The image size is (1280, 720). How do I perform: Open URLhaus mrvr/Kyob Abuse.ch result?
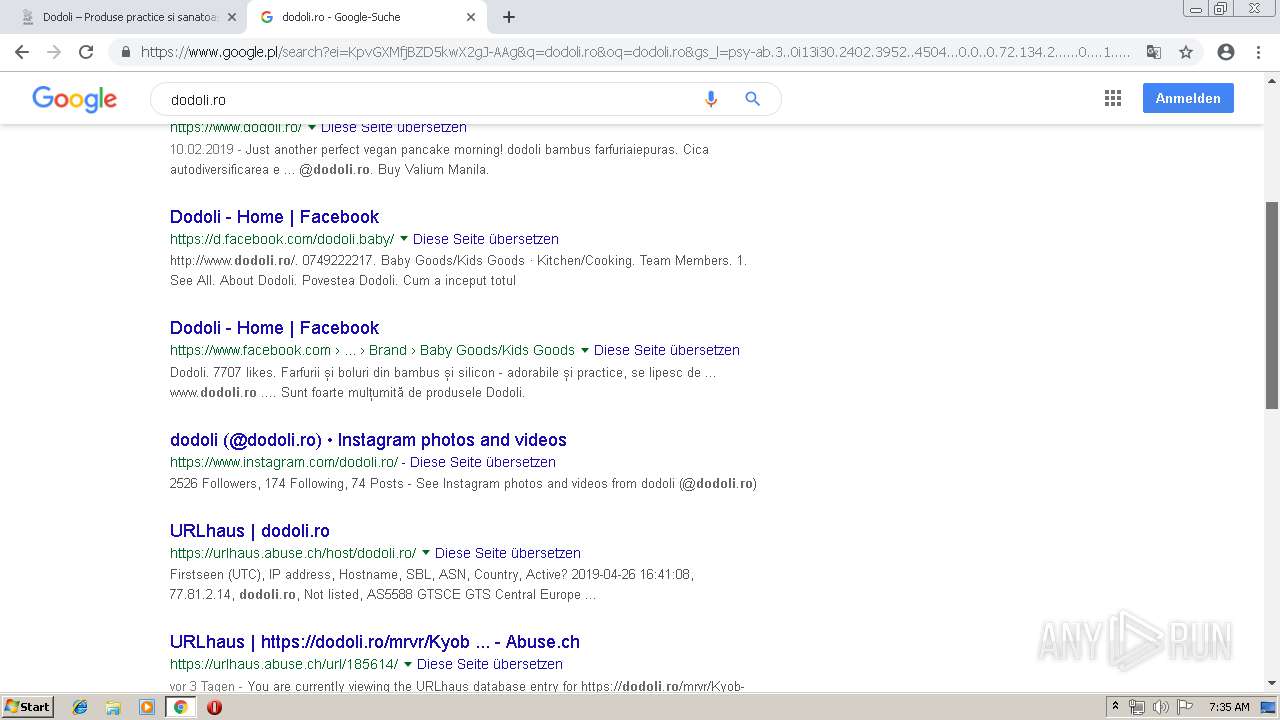375,642
